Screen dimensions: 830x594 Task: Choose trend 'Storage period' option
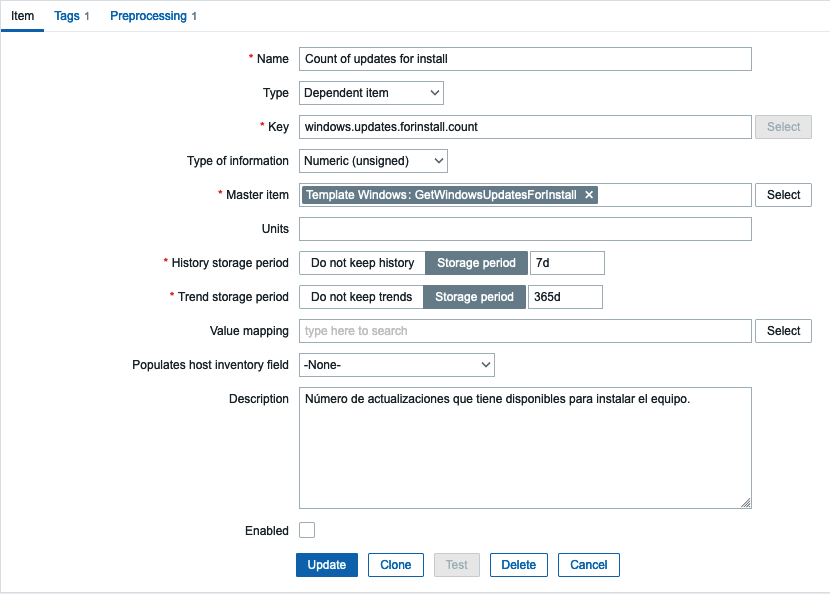point(474,297)
